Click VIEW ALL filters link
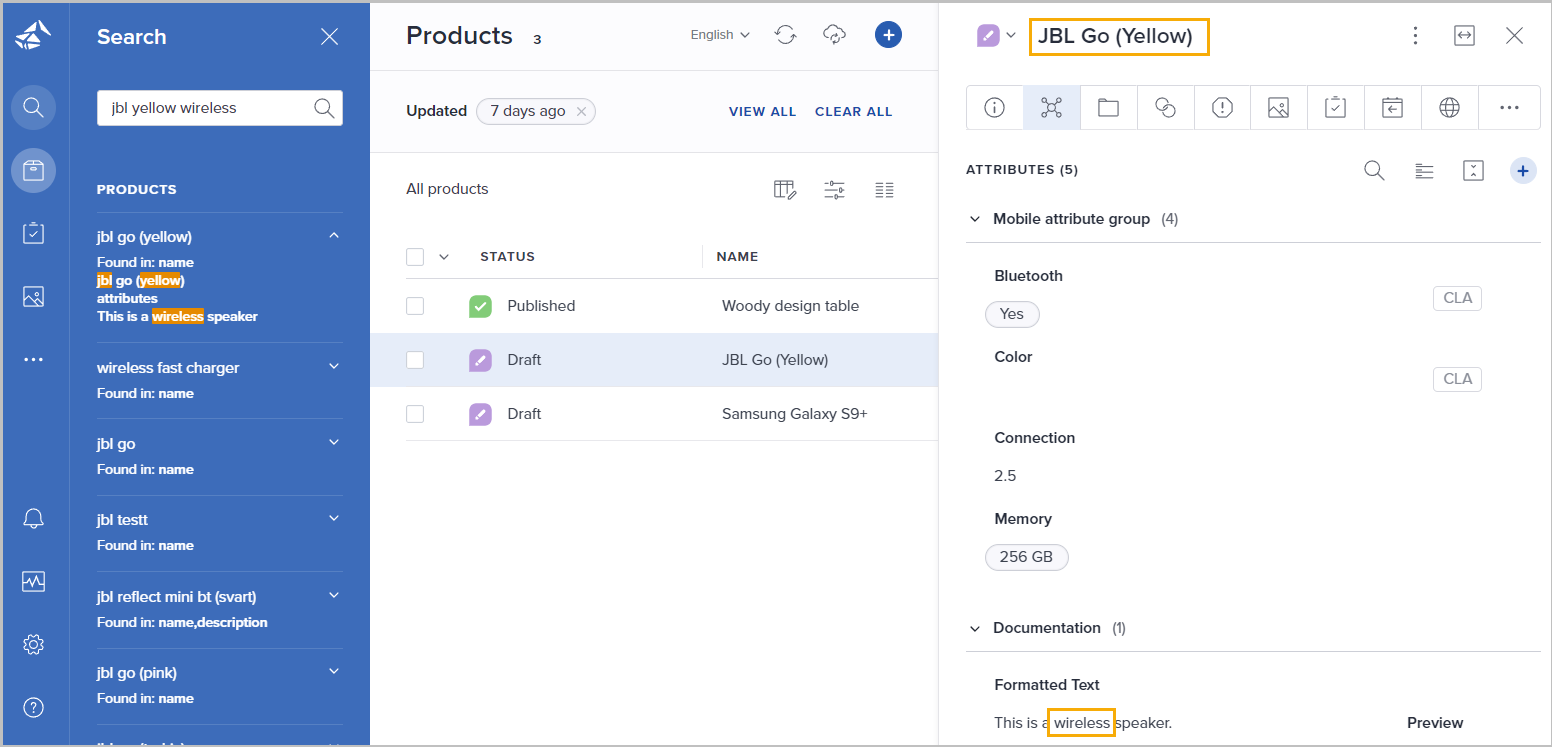Viewport: 1552px width, 747px height. [x=763, y=111]
